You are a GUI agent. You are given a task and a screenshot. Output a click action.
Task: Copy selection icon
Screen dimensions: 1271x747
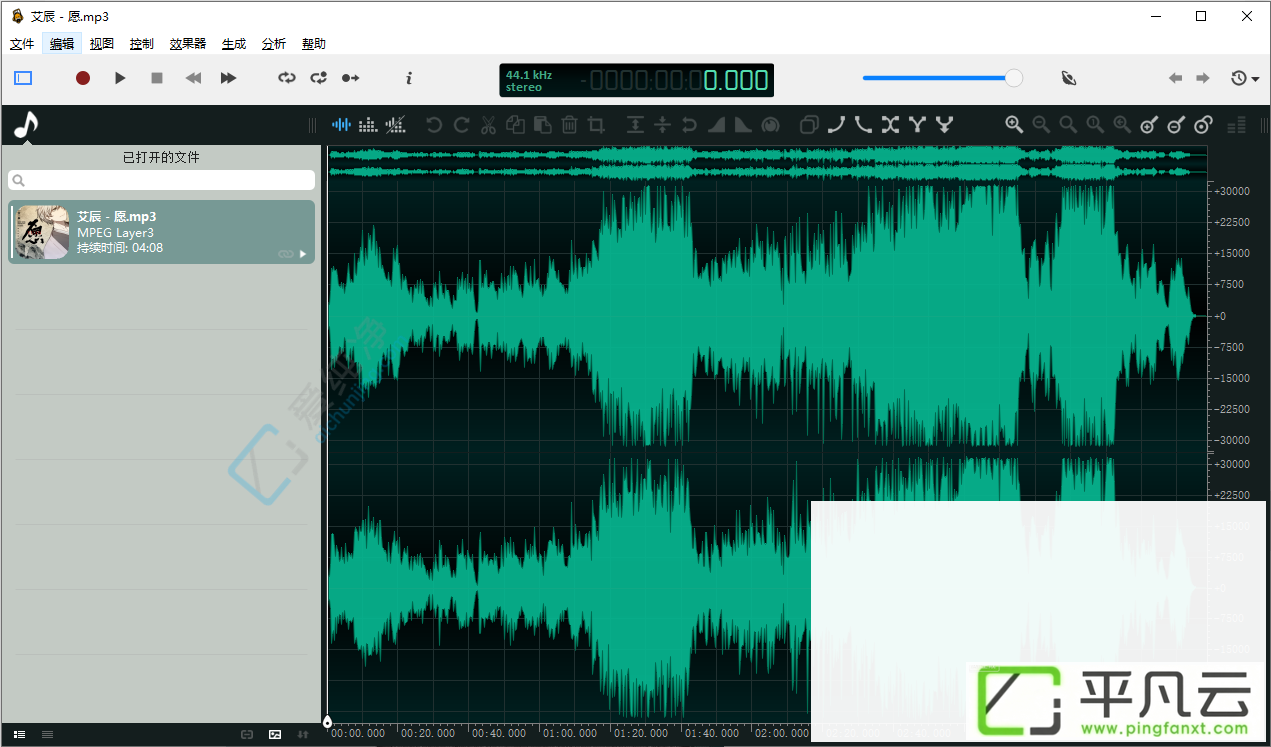(515, 125)
